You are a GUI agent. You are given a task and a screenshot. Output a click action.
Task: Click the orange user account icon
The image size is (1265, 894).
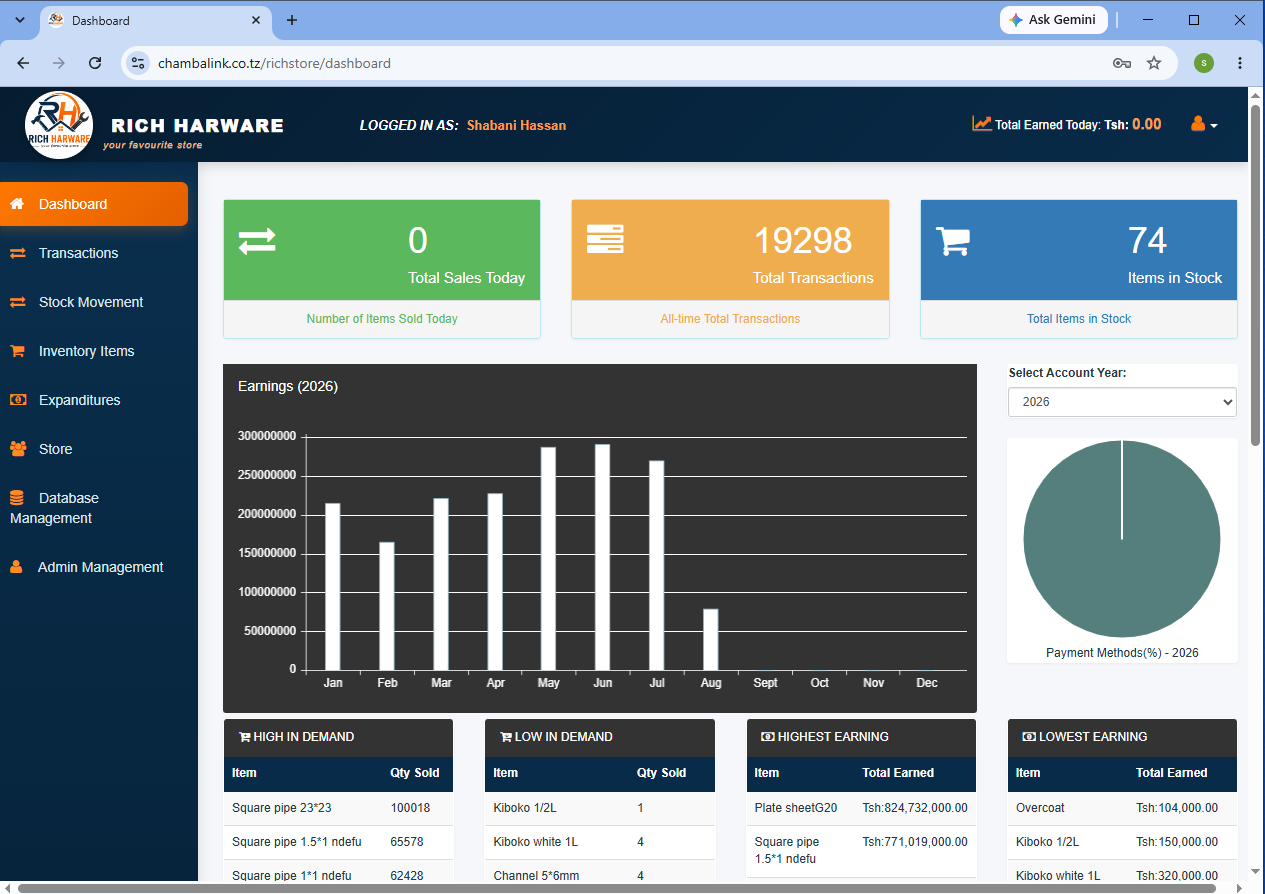point(1198,124)
